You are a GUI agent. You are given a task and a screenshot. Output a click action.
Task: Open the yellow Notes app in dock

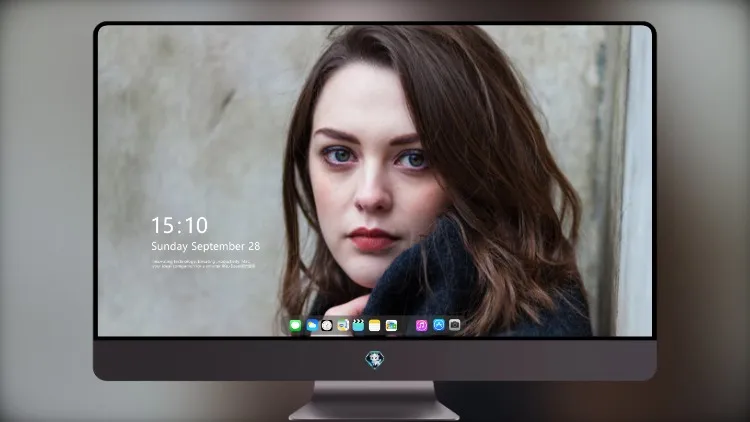coord(375,326)
